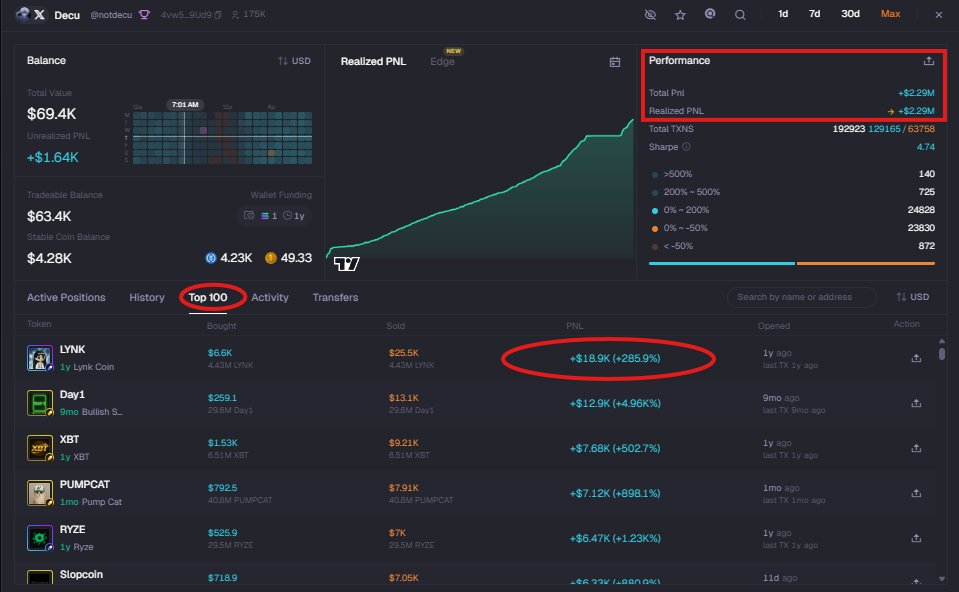Viewport: 959px width, 592px height.
Task: Click the search by name or address field
Action: click(801, 297)
